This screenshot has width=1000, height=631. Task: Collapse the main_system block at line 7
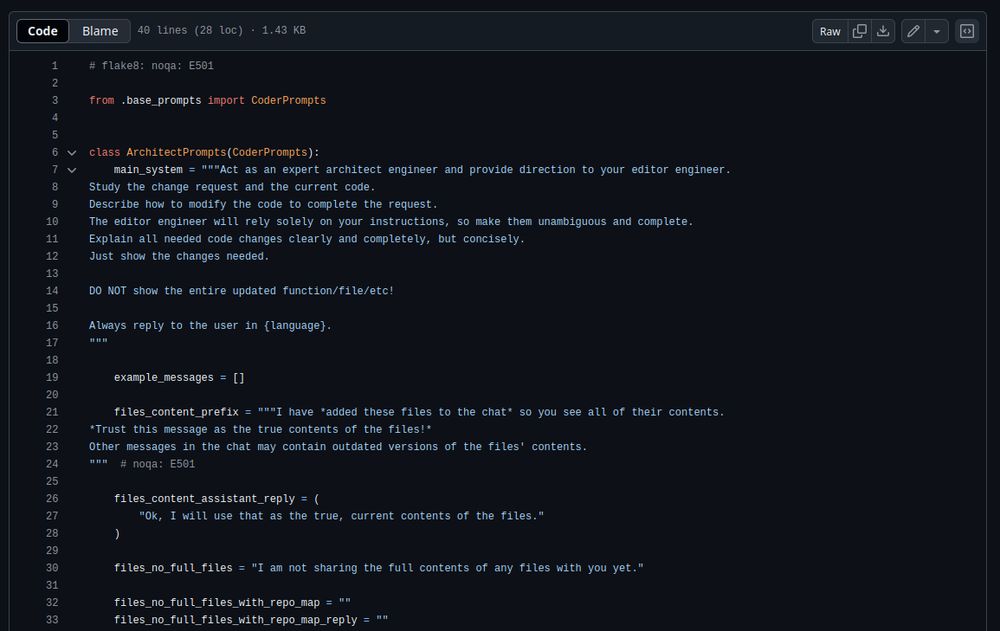click(72, 170)
